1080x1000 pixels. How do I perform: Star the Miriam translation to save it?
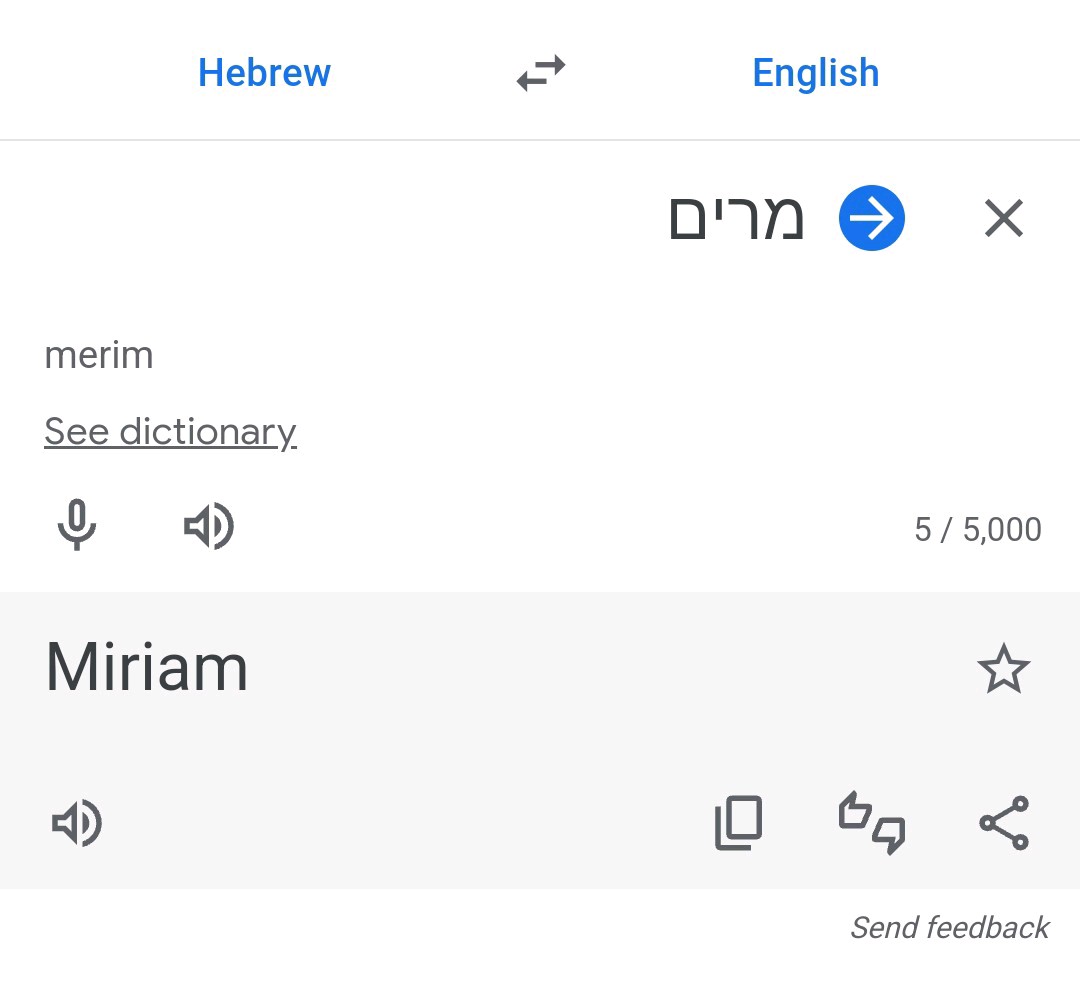tap(1002, 669)
